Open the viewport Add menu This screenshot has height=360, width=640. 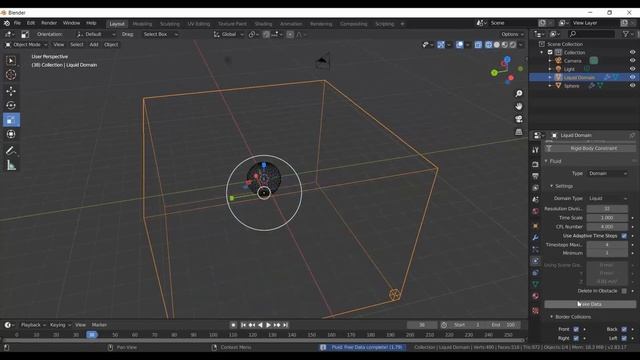pos(94,44)
